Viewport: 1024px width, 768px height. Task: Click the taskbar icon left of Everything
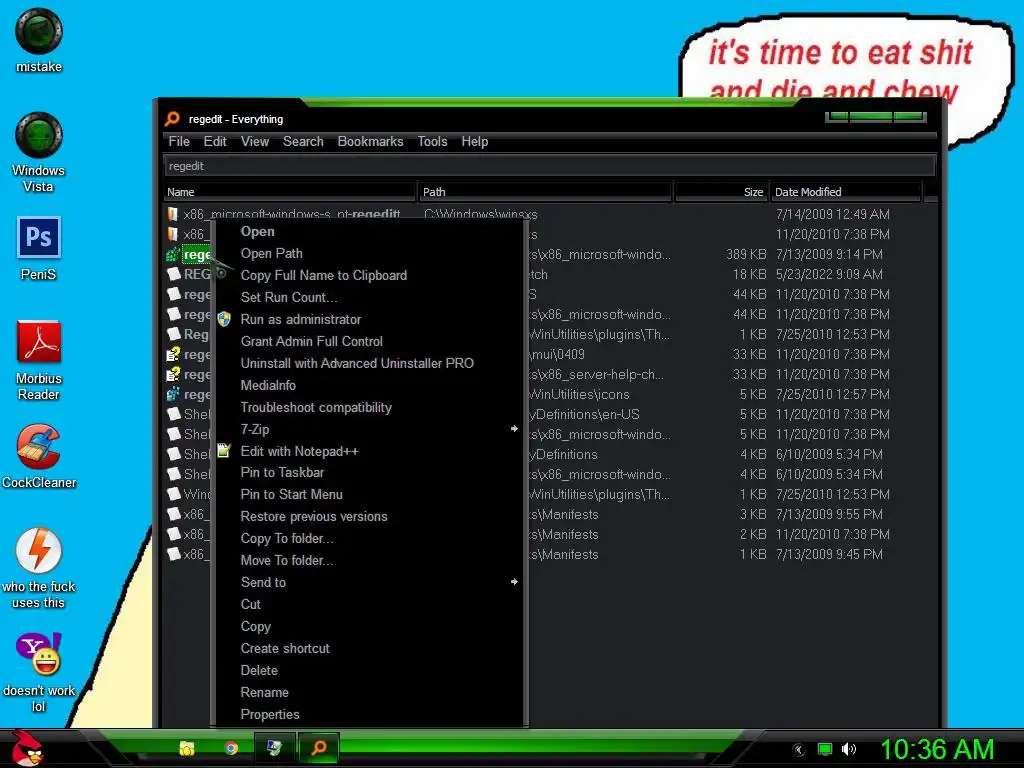coord(274,748)
